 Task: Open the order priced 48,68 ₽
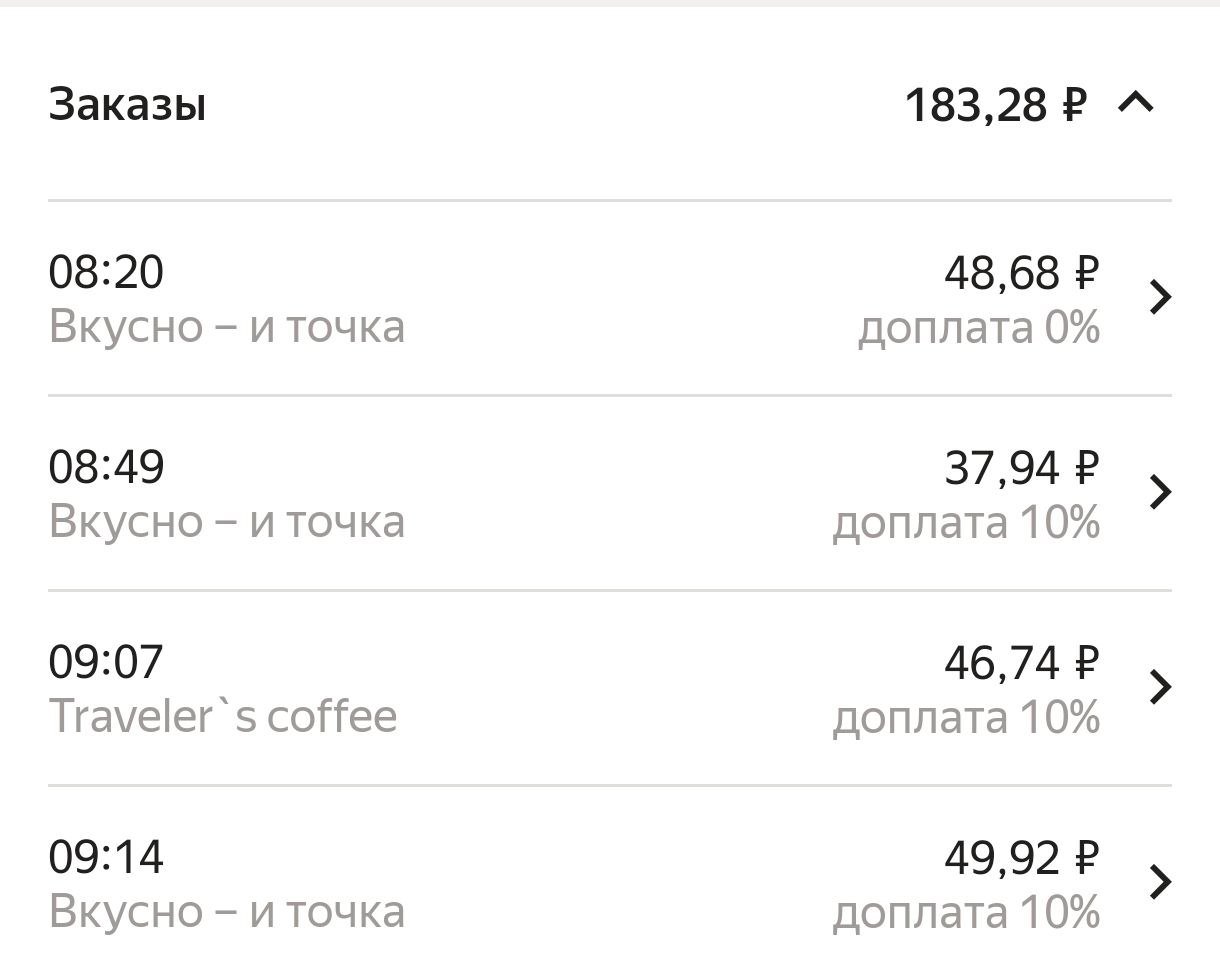(1021, 272)
